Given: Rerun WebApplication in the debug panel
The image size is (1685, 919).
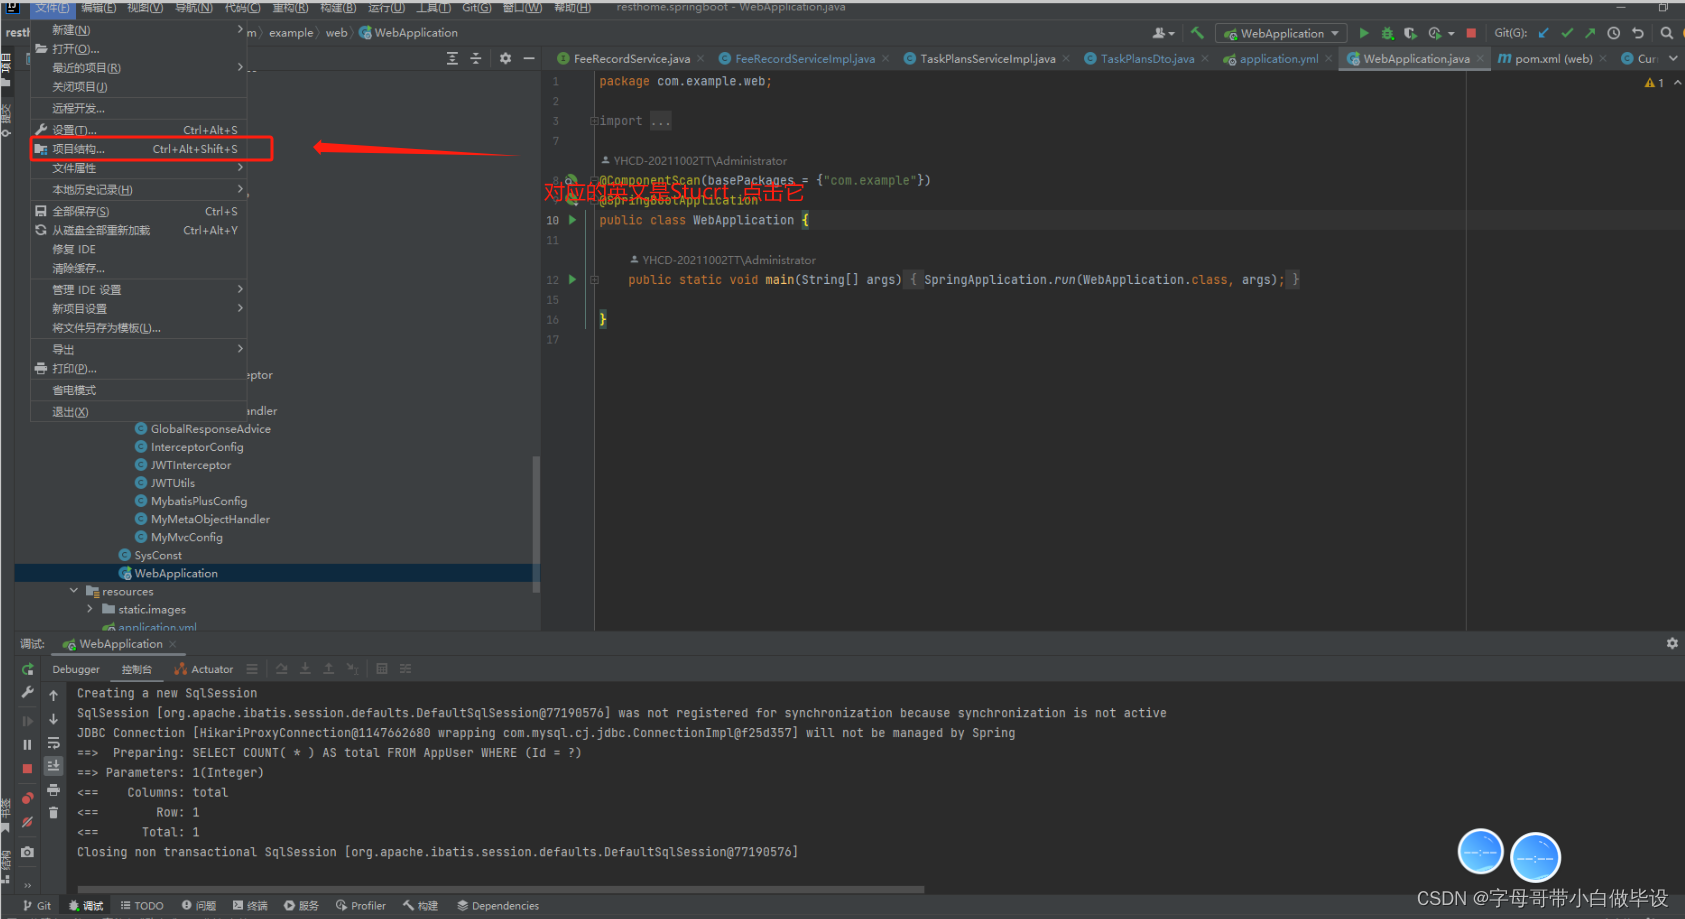Looking at the screenshot, I should coord(27,669).
